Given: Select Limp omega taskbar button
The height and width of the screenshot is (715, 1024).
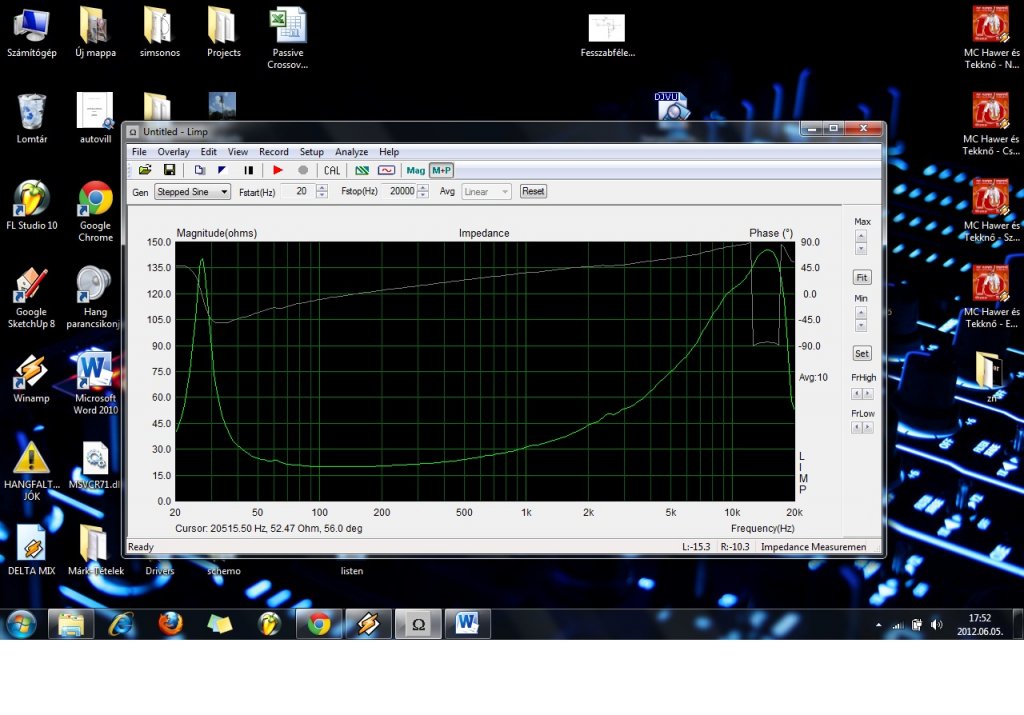Looking at the screenshot, I should click(418, 624).
